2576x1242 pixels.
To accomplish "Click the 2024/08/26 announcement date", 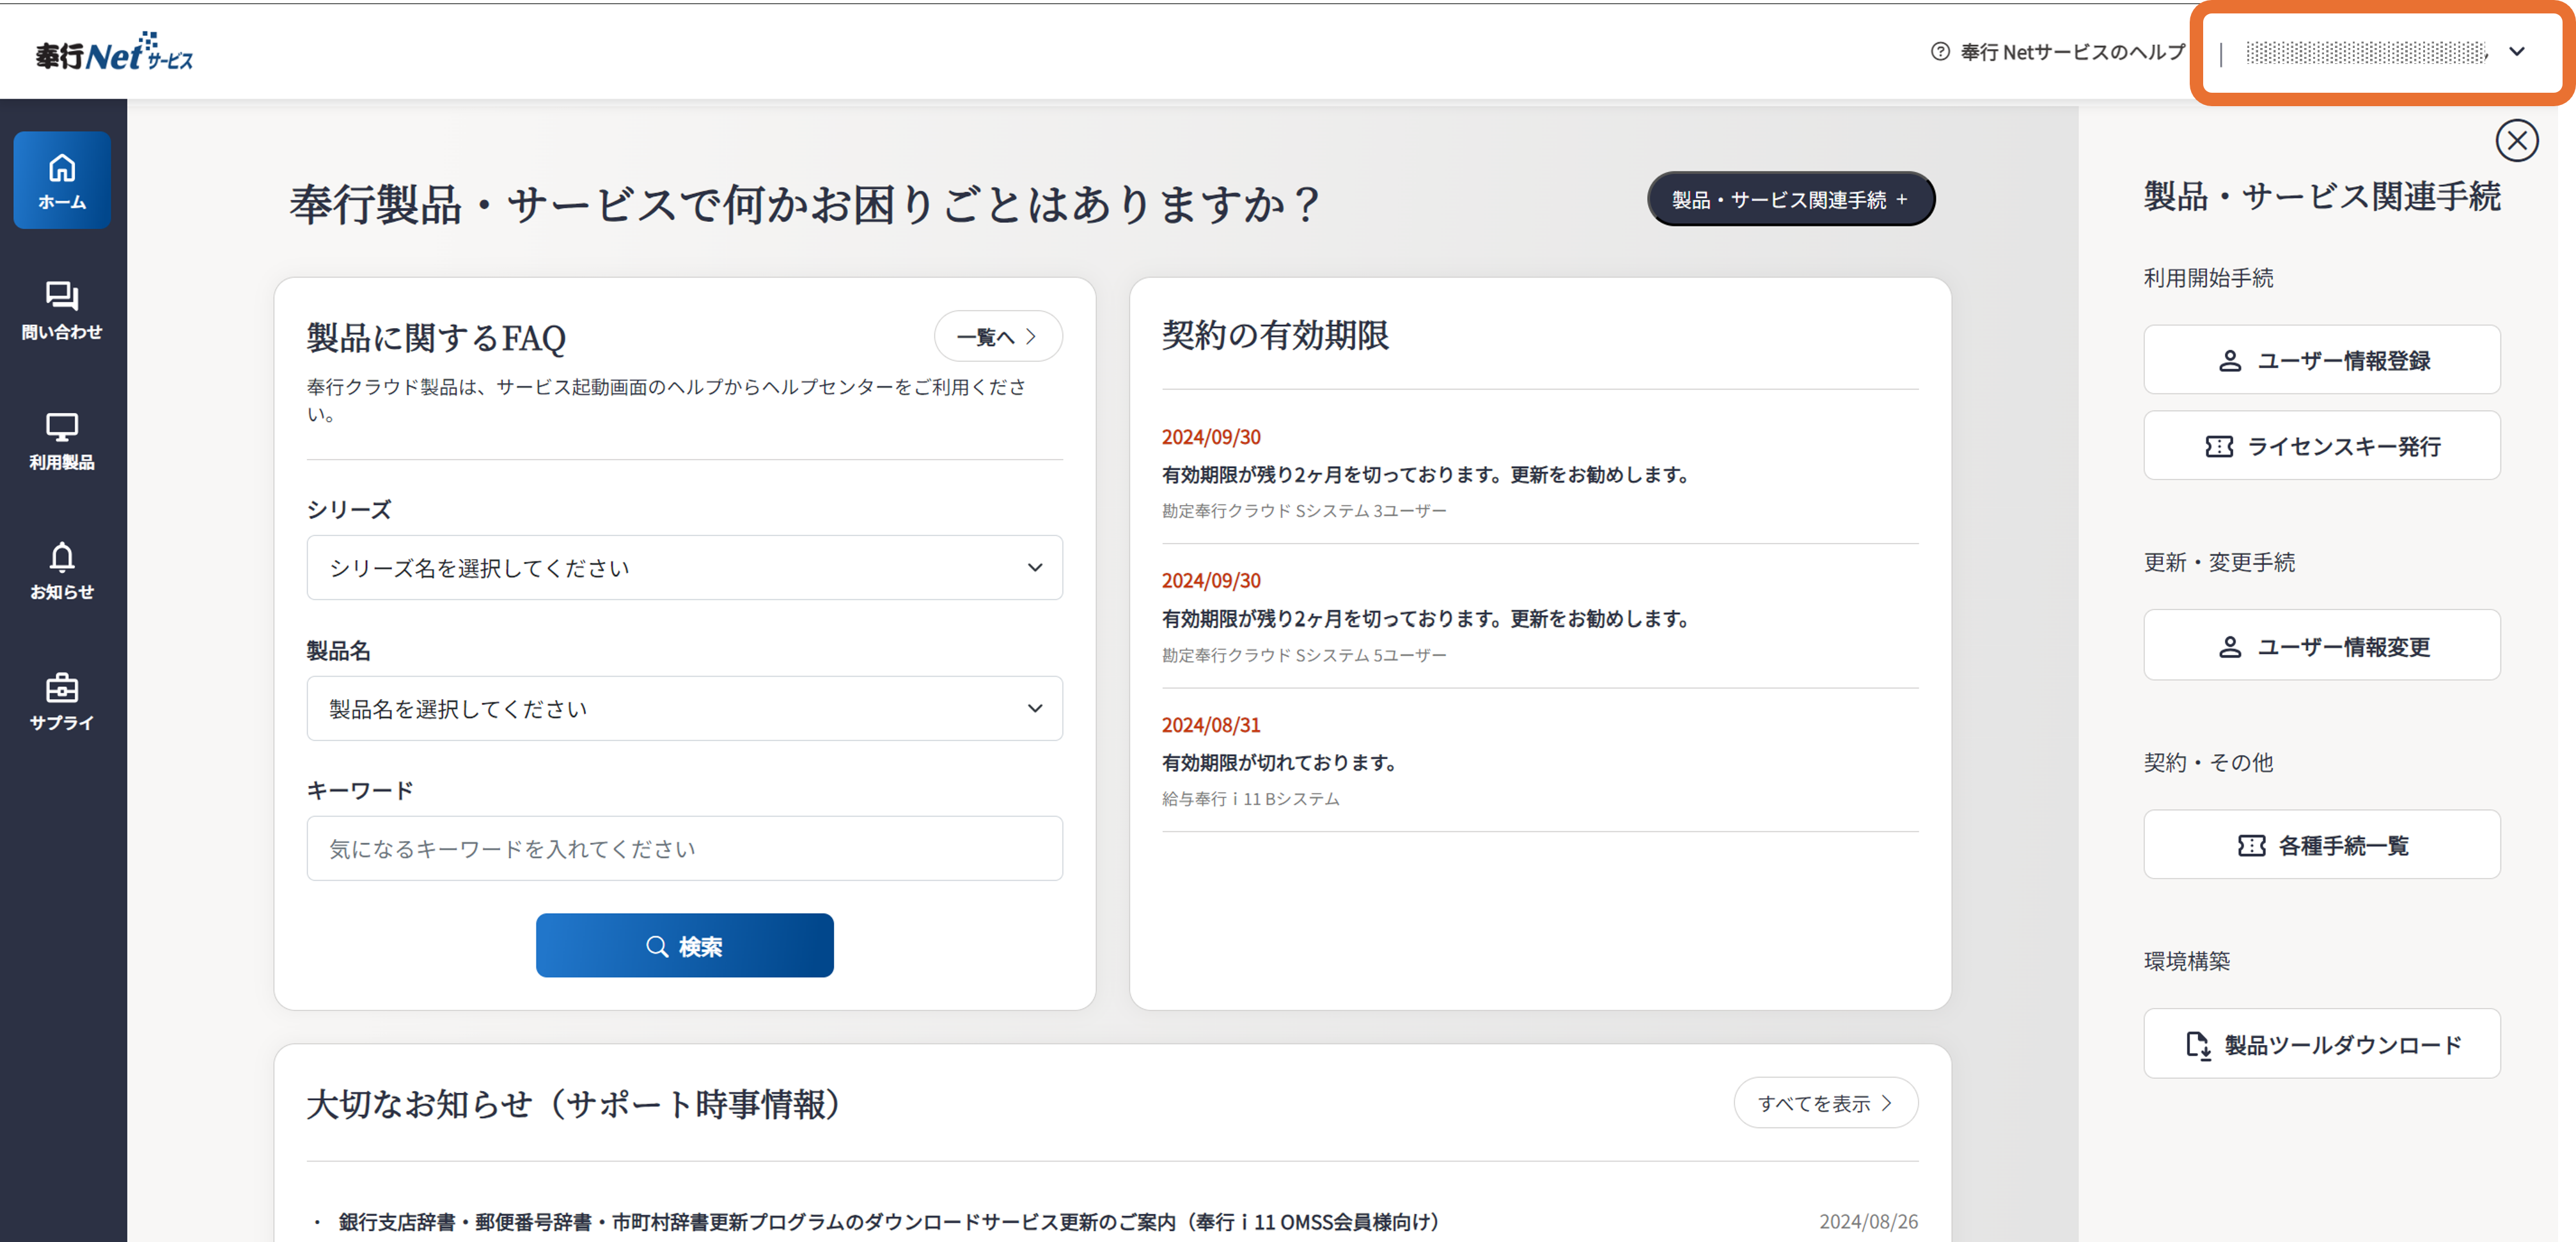I will [1868, 1221].
